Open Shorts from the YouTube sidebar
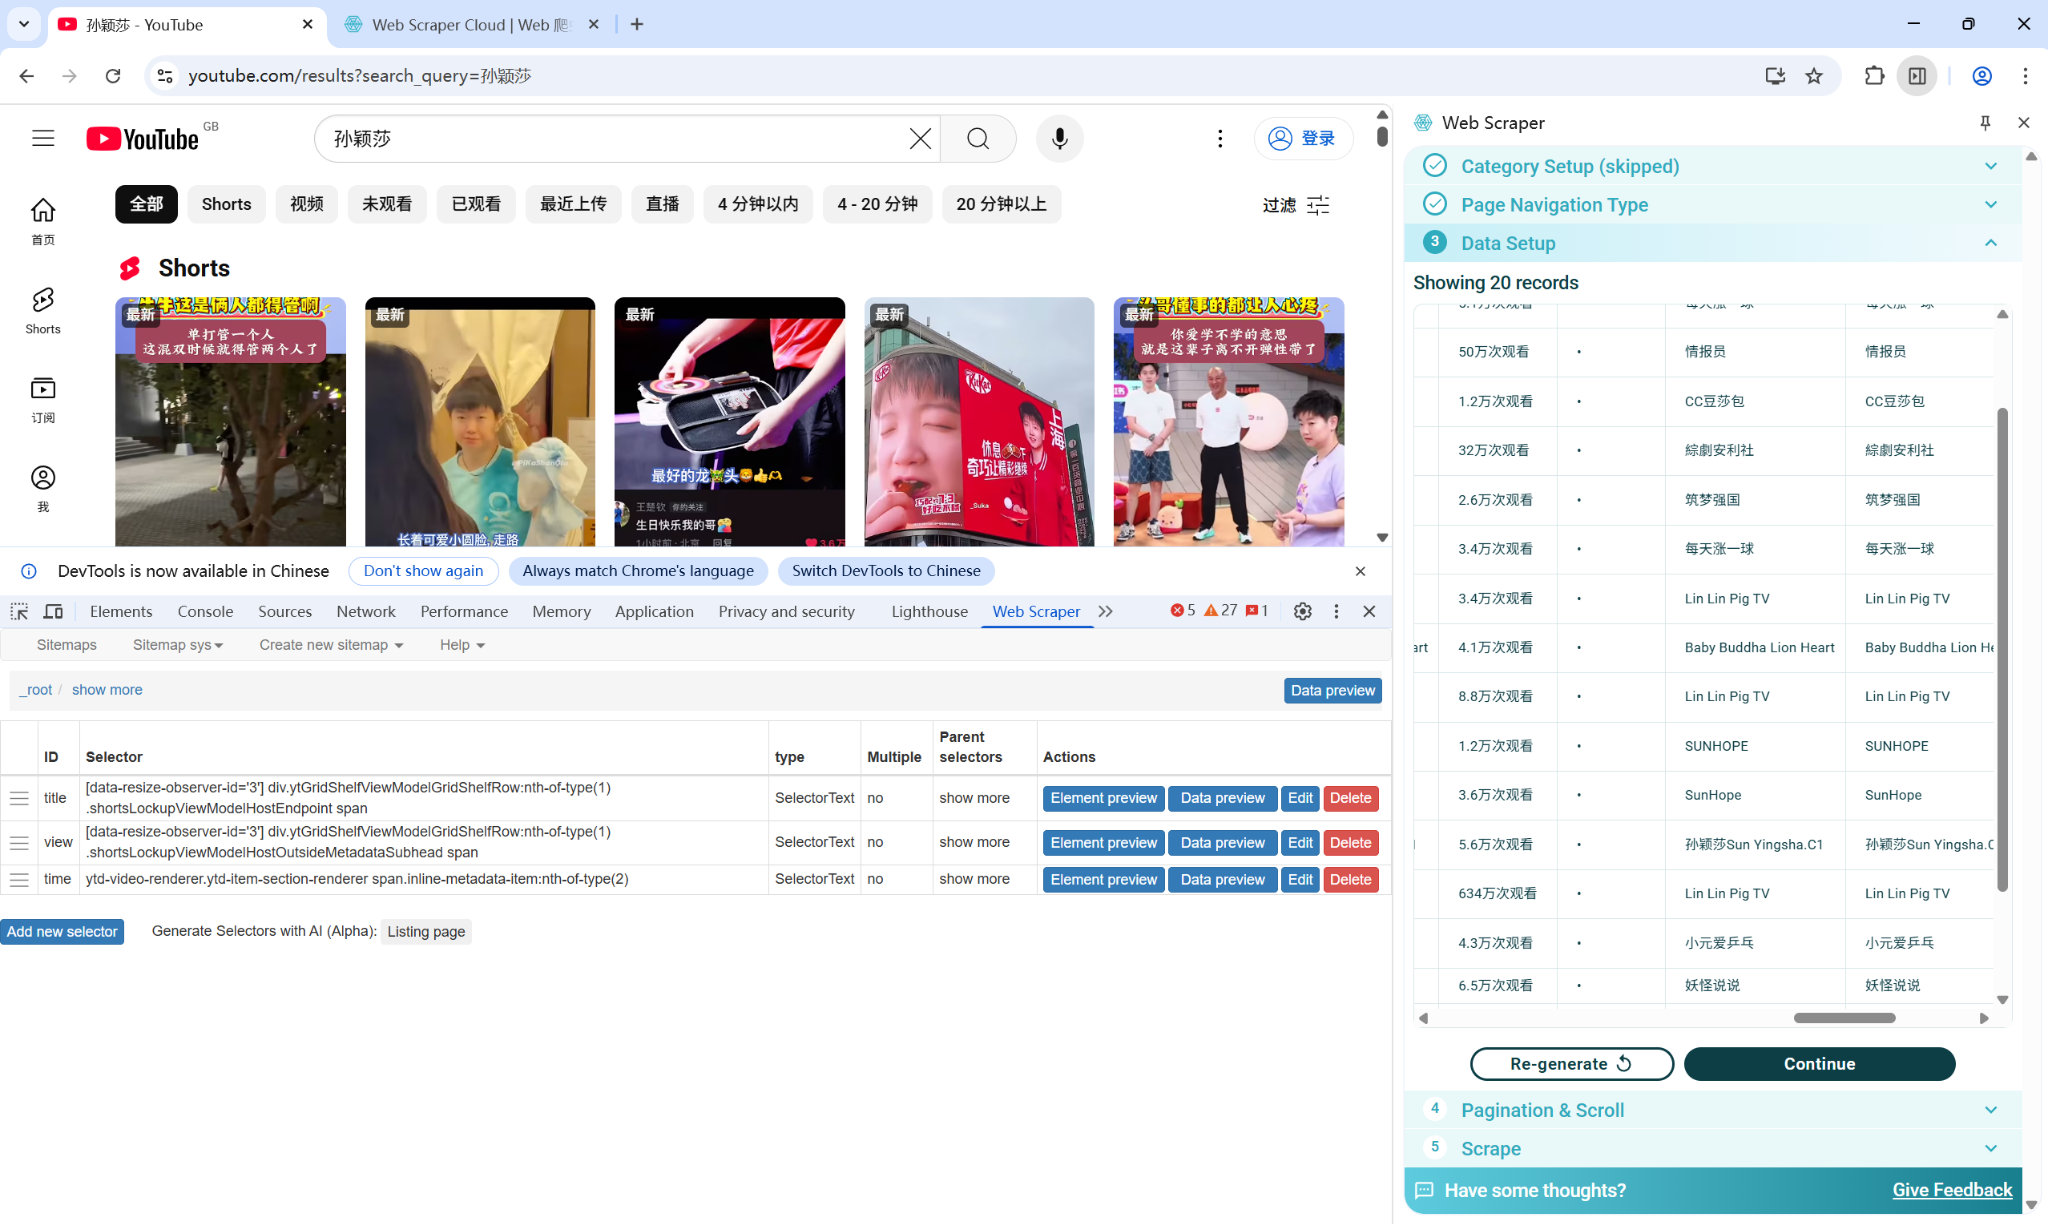 pyautogui.click(x=42, y=310)
